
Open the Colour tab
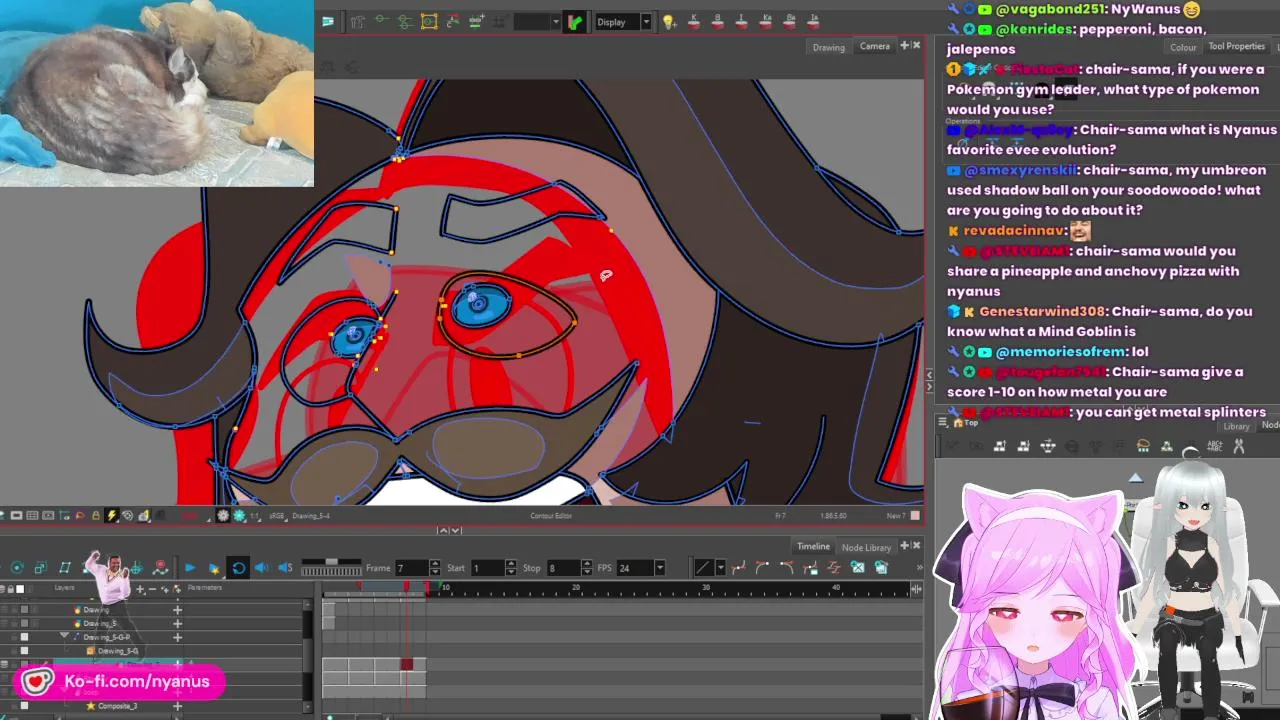(1183, 47)
